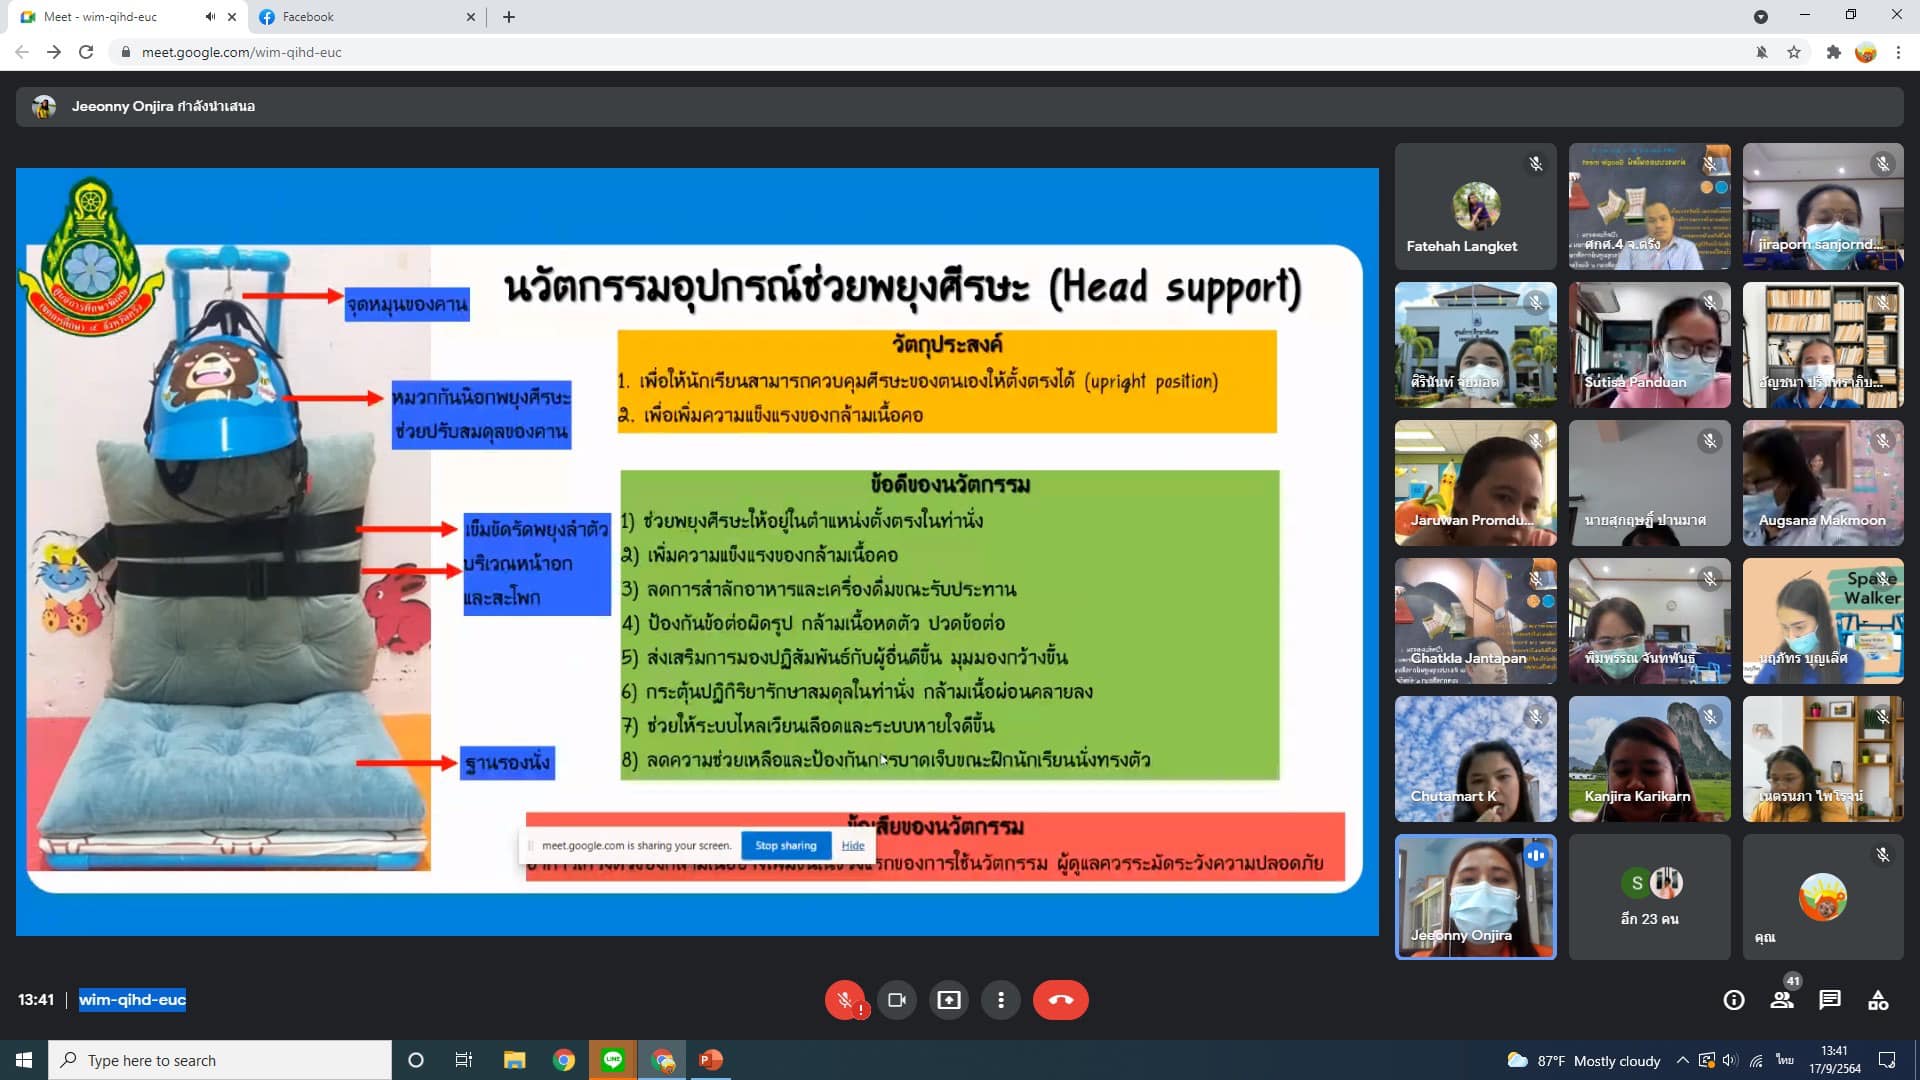This screenshot has height=1080, width=1920.
Task: Select Chatkla Jantapan video tile
Action: [1475, 620]
